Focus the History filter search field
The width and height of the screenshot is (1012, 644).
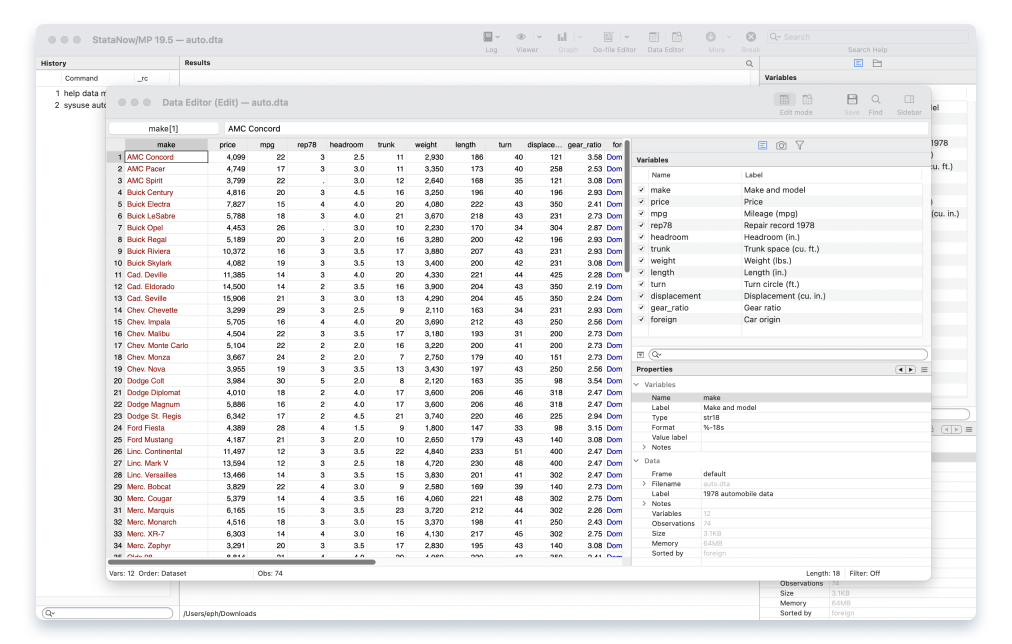click(107, 613)
